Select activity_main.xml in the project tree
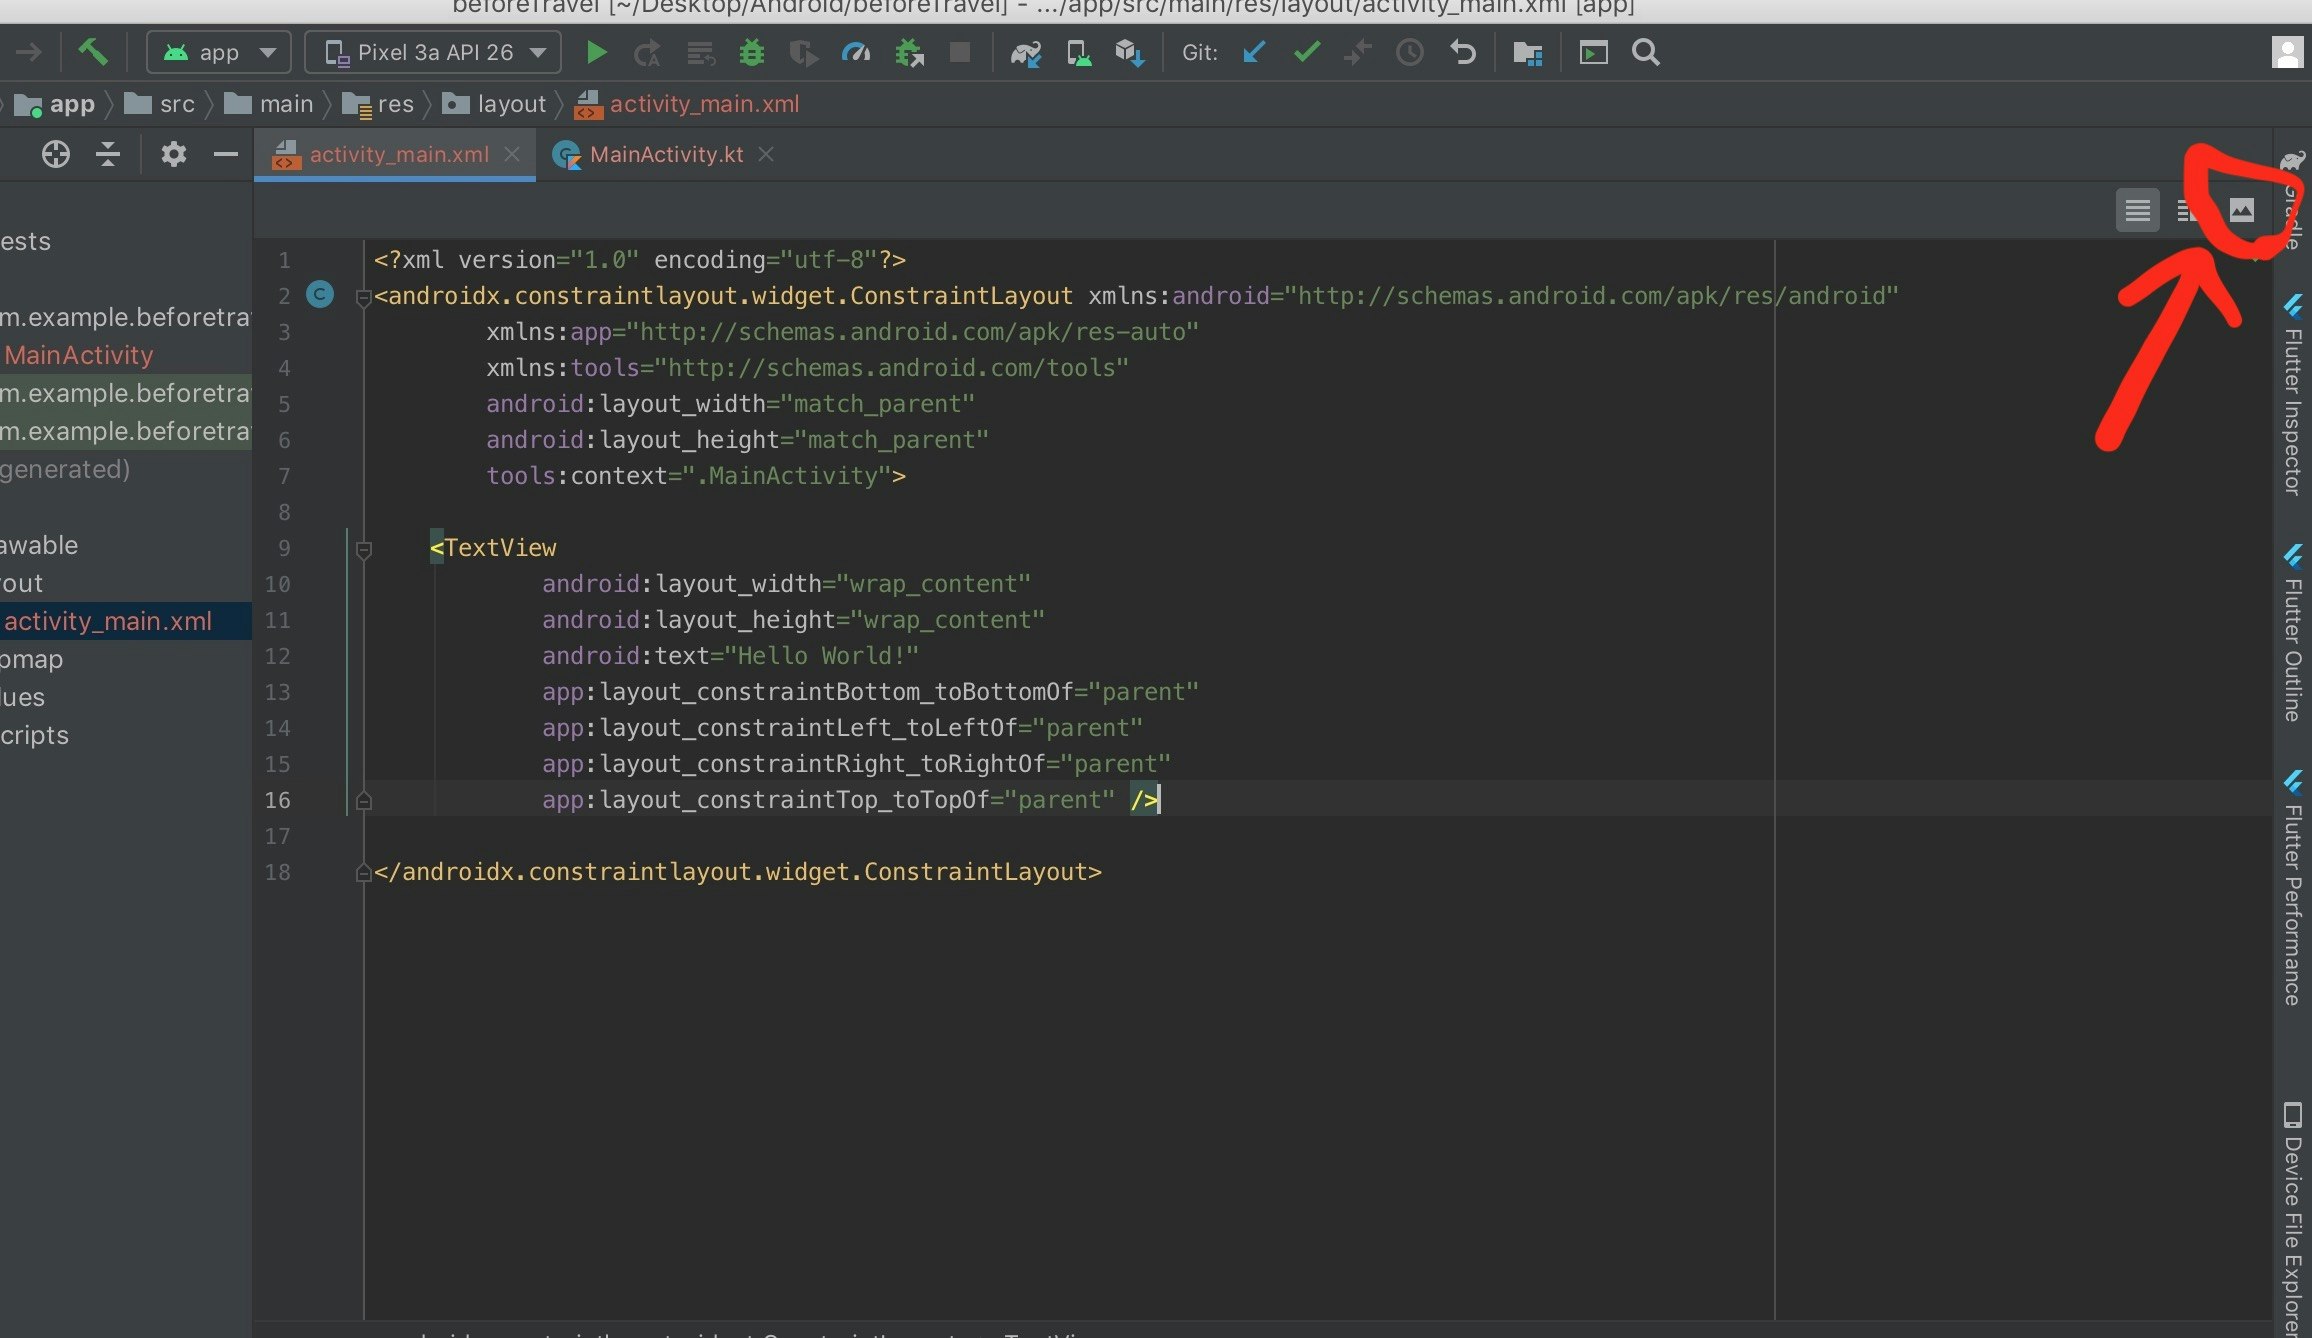This screenshot has height=1338, width=2312. (x=108, y=621)
